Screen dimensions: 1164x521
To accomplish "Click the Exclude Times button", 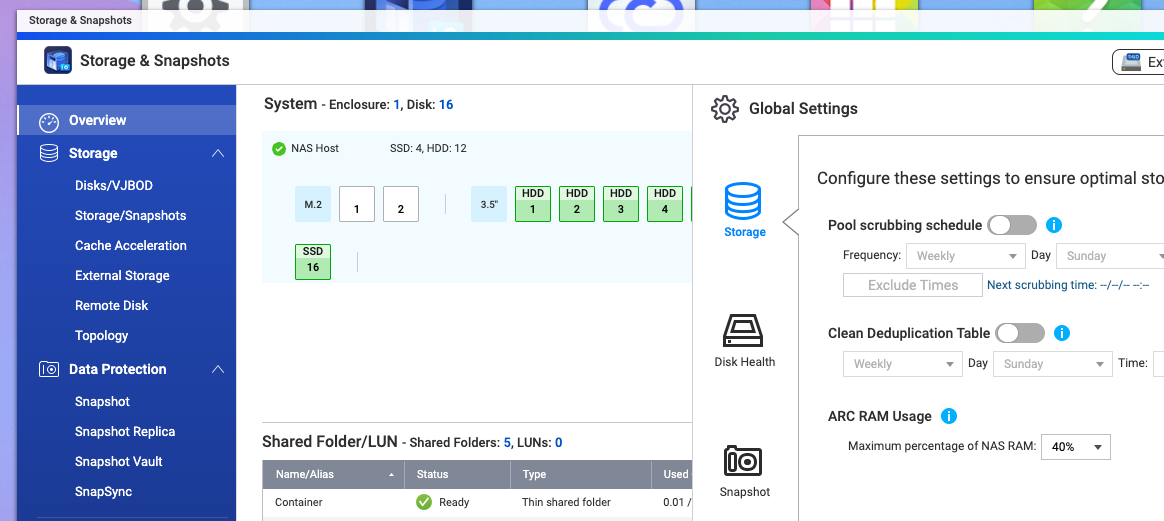I will [x=912, y=285].
